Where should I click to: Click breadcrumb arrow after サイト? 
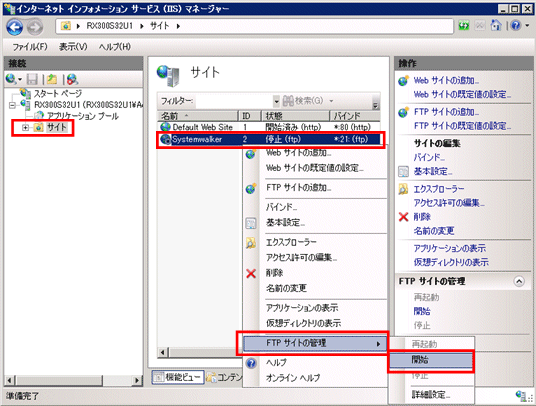178,26
